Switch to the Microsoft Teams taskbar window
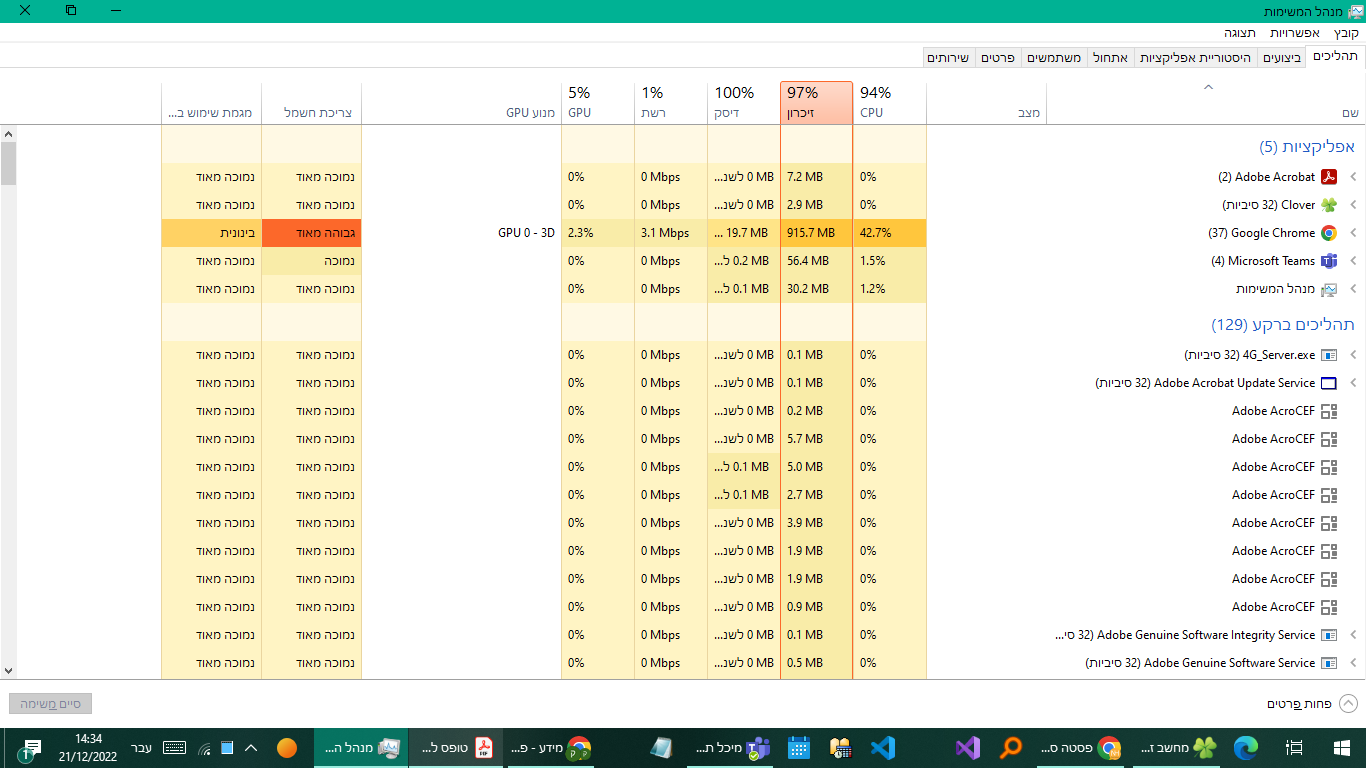Viewport: 1366px width, 768px height. click(x=731, y=748)
